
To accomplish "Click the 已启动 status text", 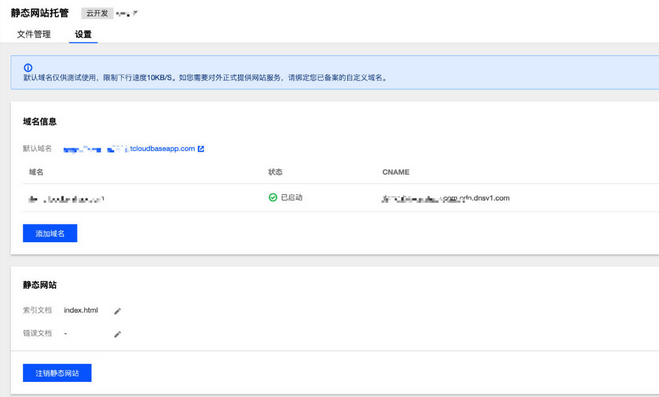I will (292, 197).
